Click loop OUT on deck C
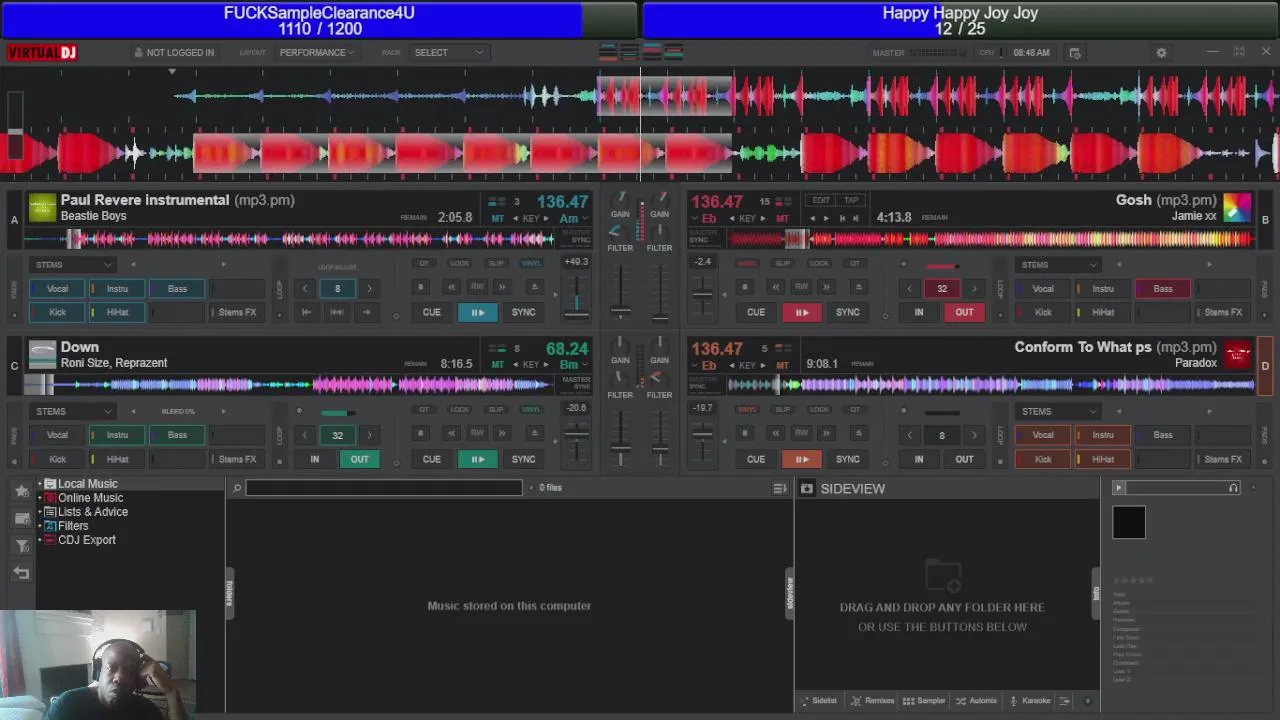The height and width of the screenshot is (720, 1280). coord(359,459)
